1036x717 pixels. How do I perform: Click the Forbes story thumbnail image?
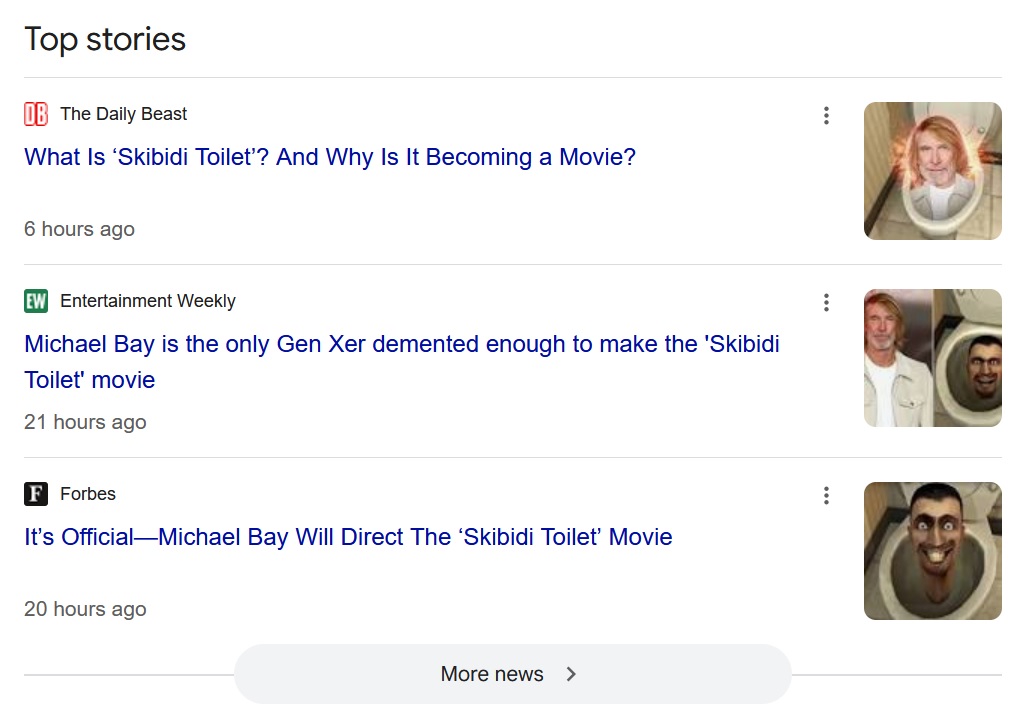click(932, 551)
